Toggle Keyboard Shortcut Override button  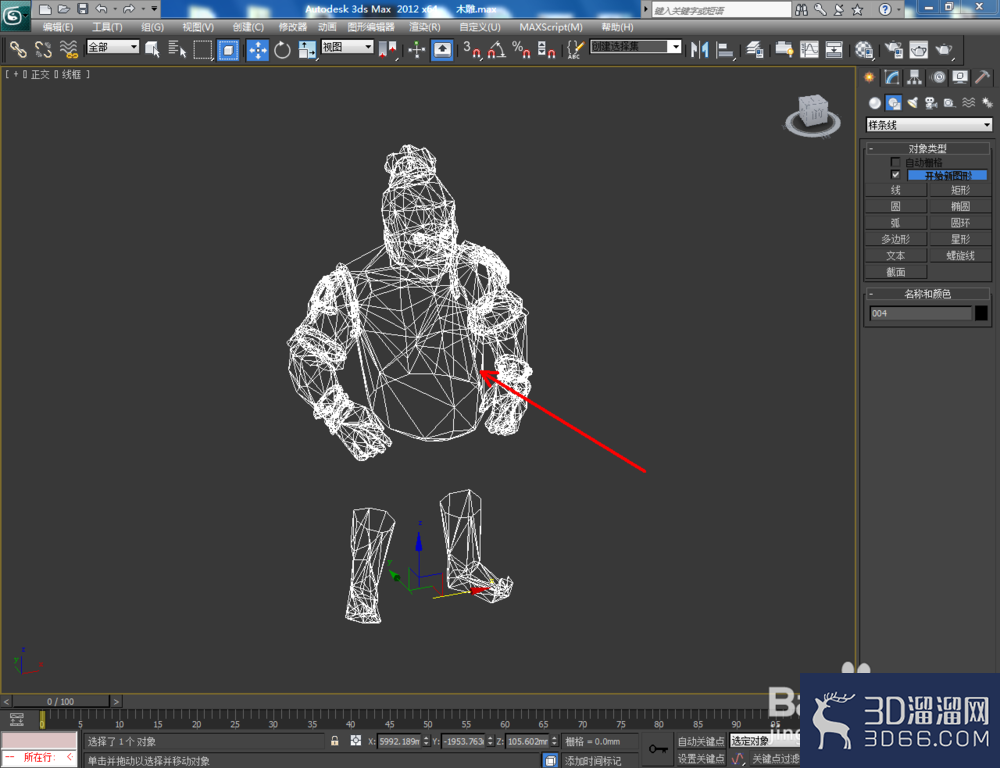pyautogui.click(x=442, y=49)
